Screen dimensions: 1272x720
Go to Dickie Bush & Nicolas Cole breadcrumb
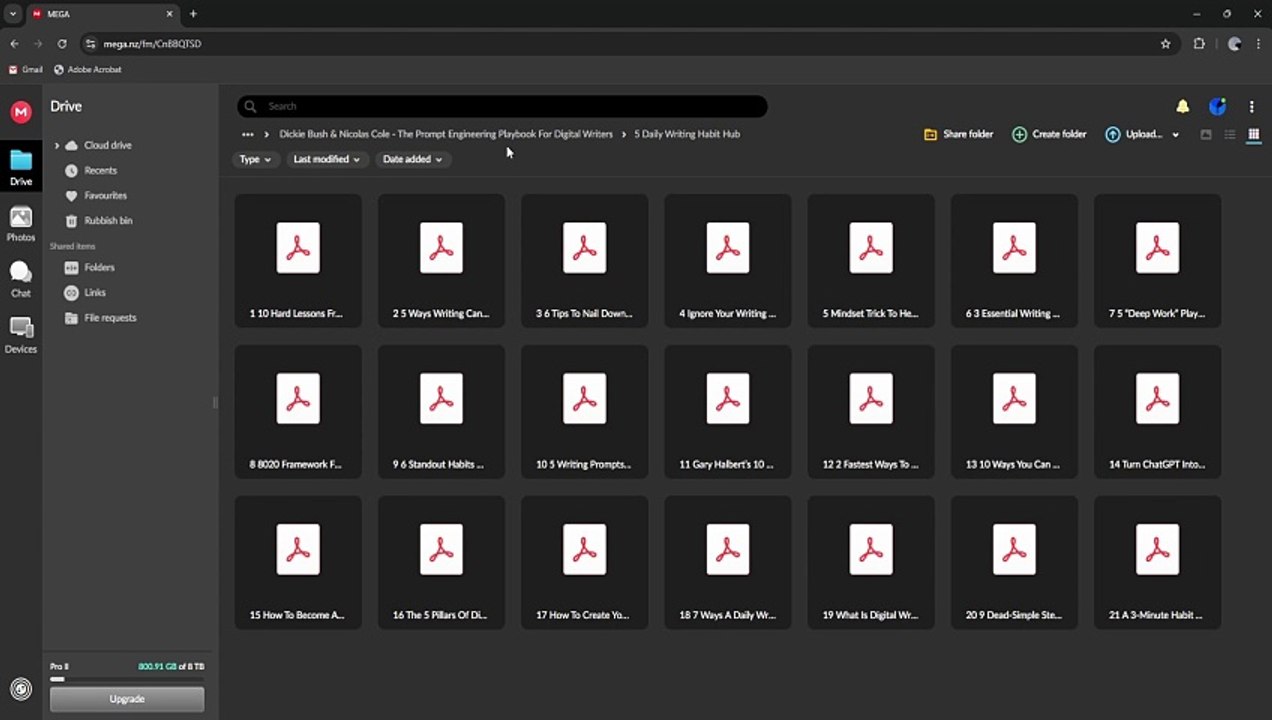(x=446, y=134)
